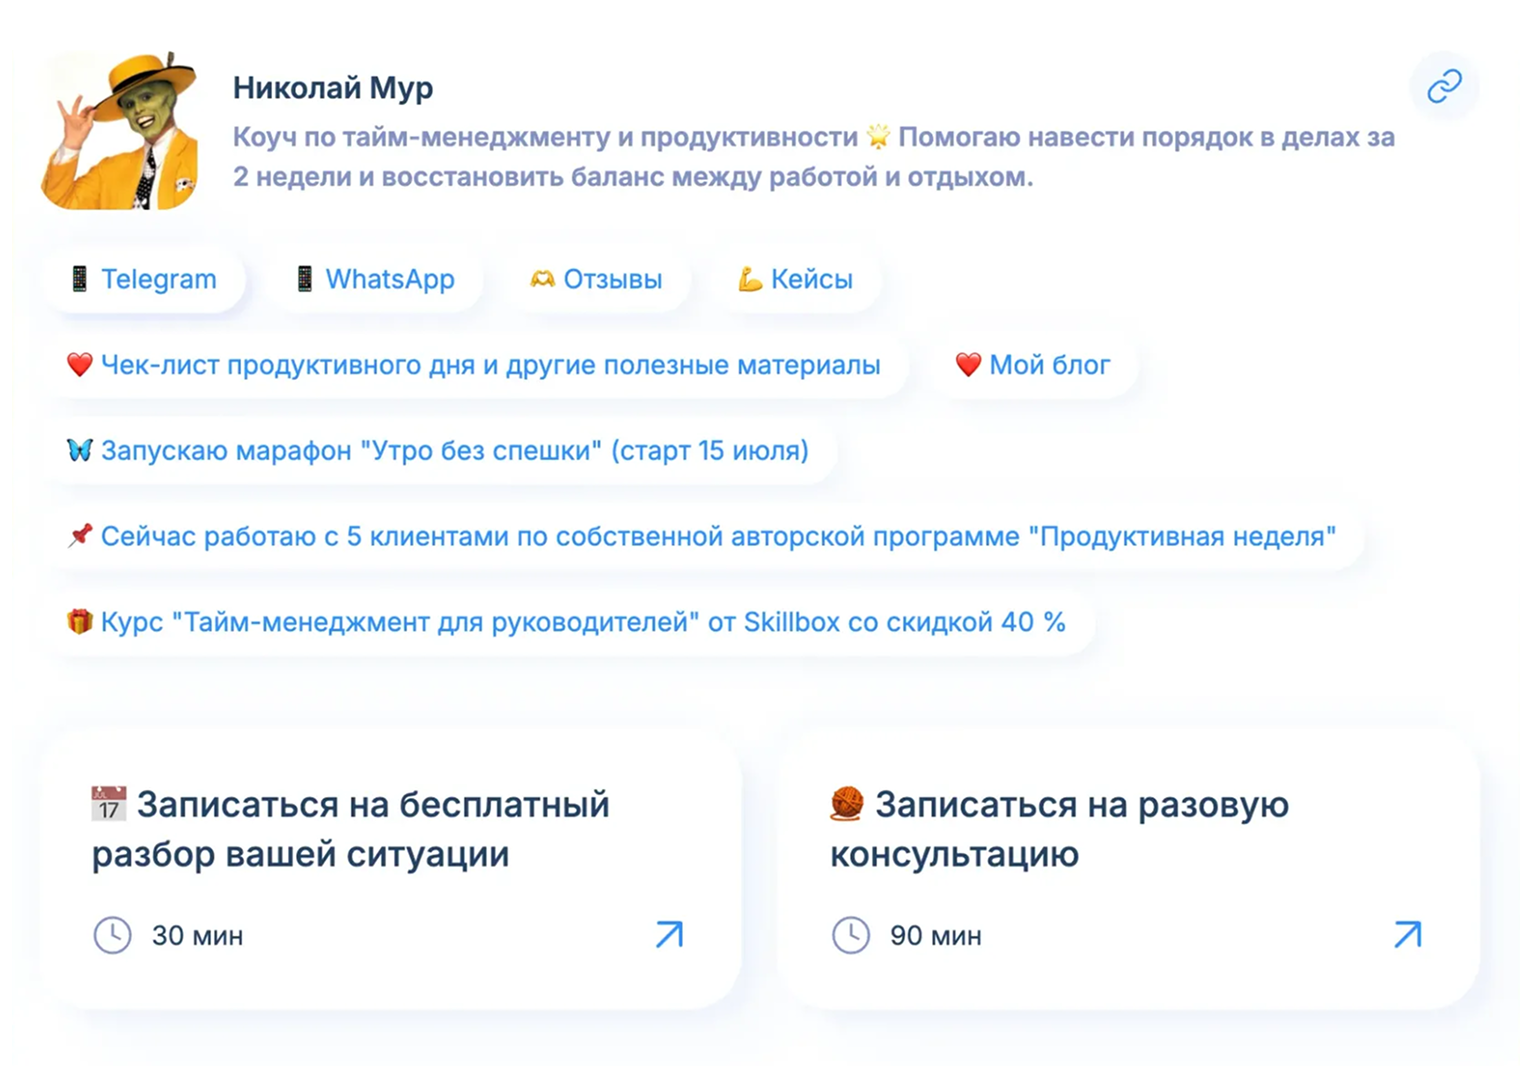This screenshot has height=1066, width=1520.
Task: Click the arrow icon on the 30 мин card
Action: coord(669,935)
